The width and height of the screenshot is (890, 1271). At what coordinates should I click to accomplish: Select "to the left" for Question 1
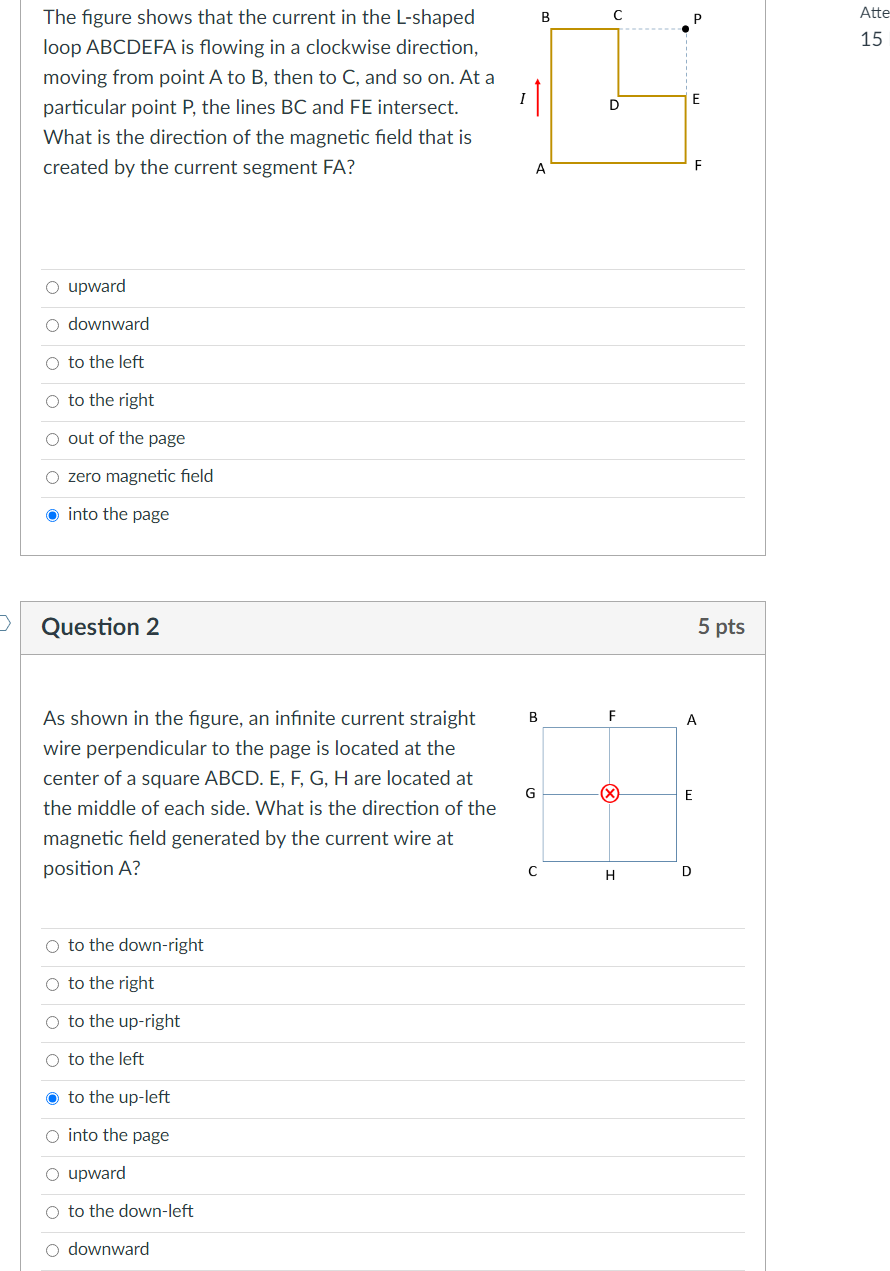51,363
